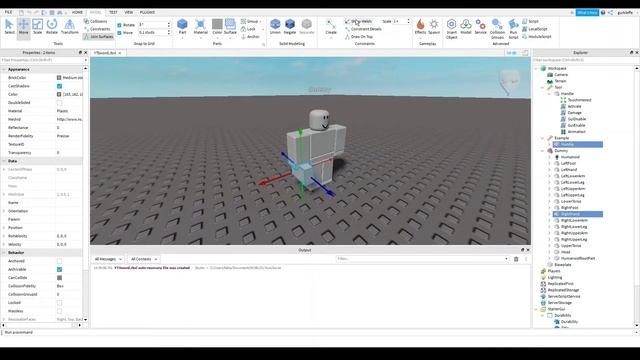Toggle Constraints tool option
Image resolution: width=640 pixels, height=360 pixels.
(97, 29)
